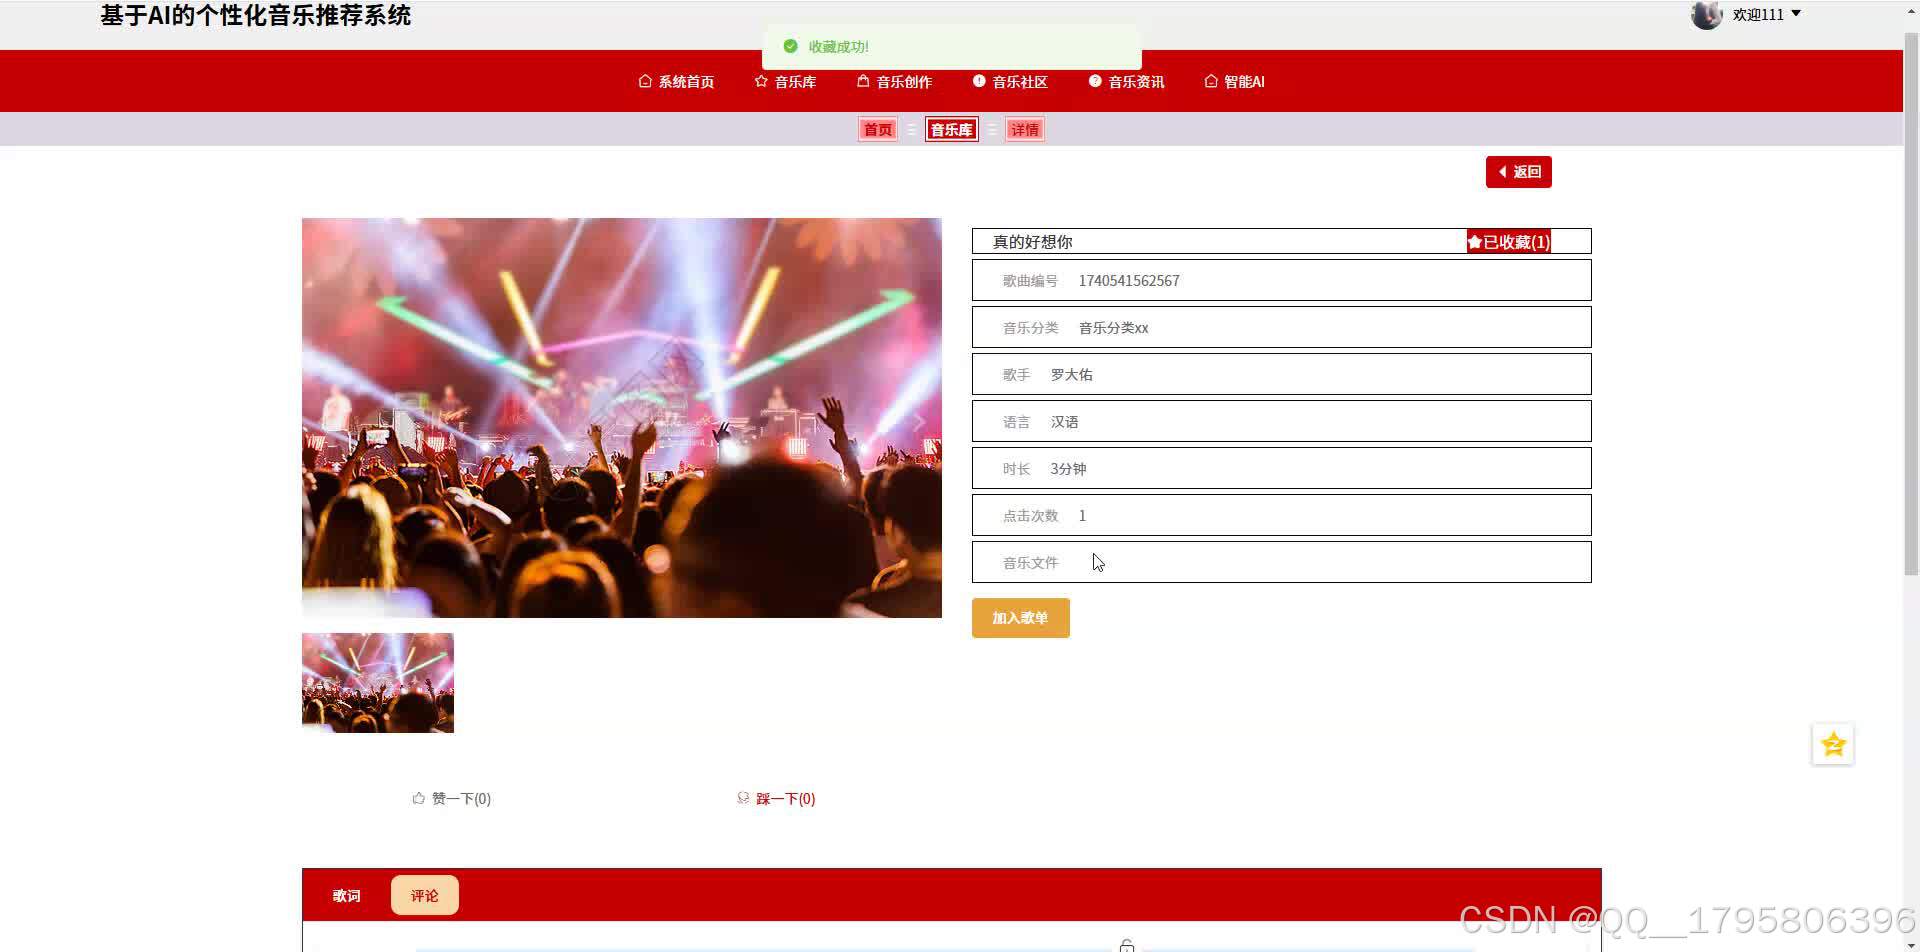1920x952 pixels.
Task: Open the 音乐创作 menu item
Action: pyautogui.click(x=894, y=82)
